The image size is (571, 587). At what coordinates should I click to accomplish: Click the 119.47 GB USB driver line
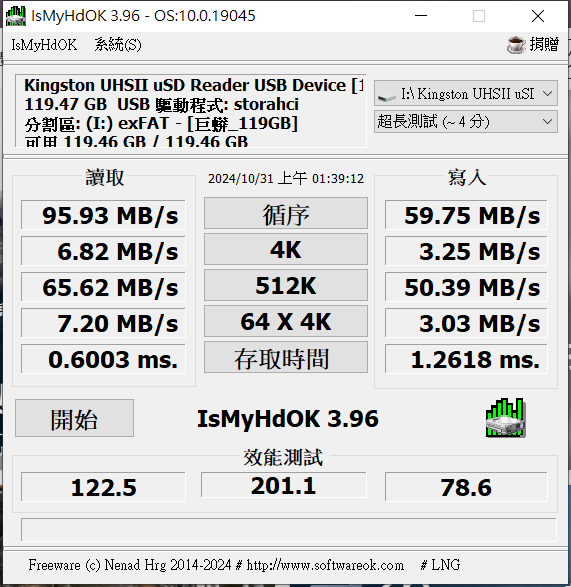(x=161, y=104)
